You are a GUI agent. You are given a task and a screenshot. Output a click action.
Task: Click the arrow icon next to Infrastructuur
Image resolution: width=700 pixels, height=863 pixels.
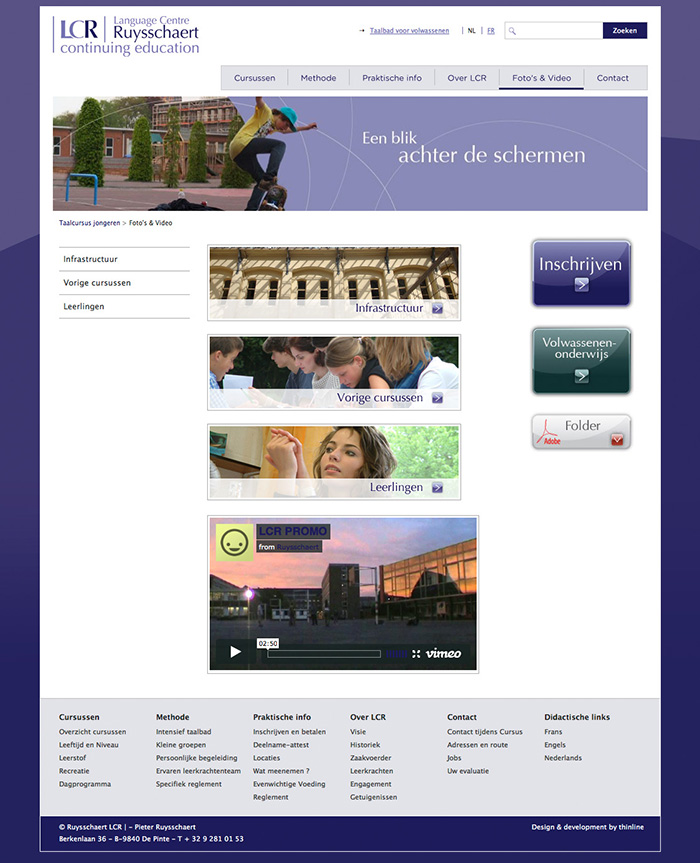point(438,308)
